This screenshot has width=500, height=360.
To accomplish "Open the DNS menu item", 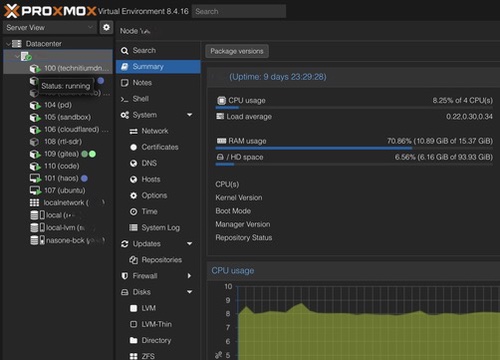I will tap(158, 163).
